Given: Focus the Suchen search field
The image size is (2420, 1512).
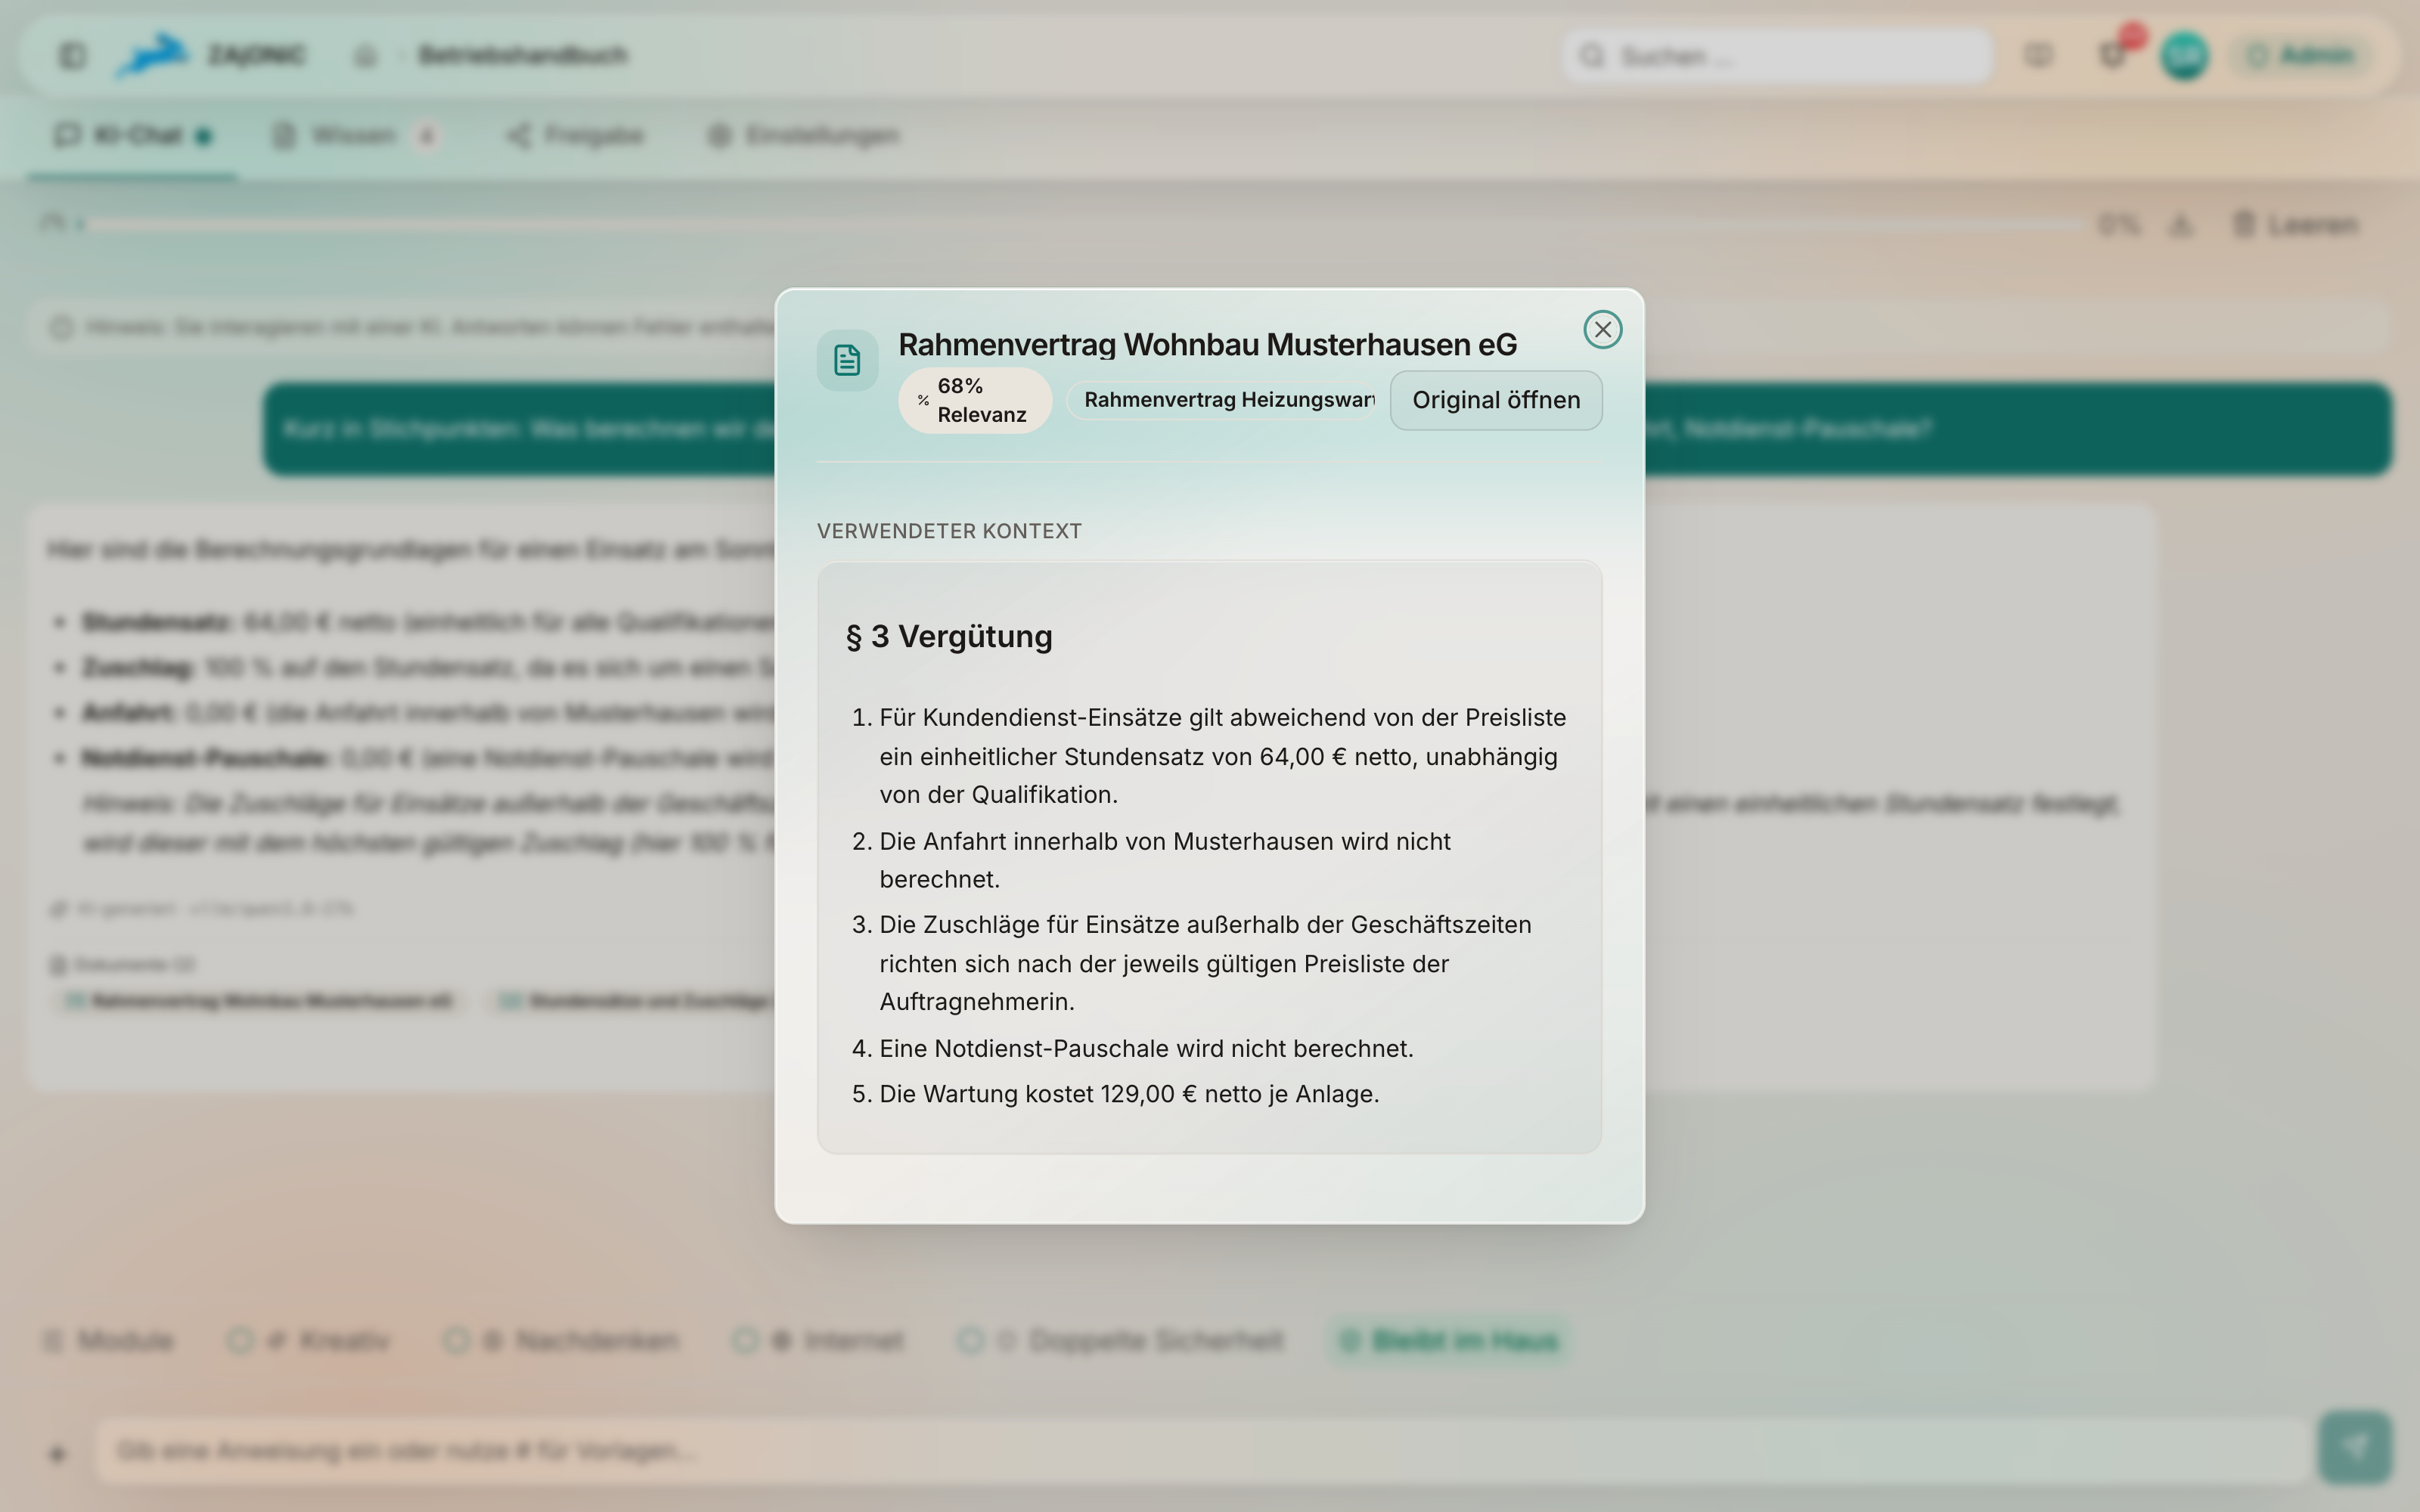Looking at the screenshot, I should coord(1777,56).
